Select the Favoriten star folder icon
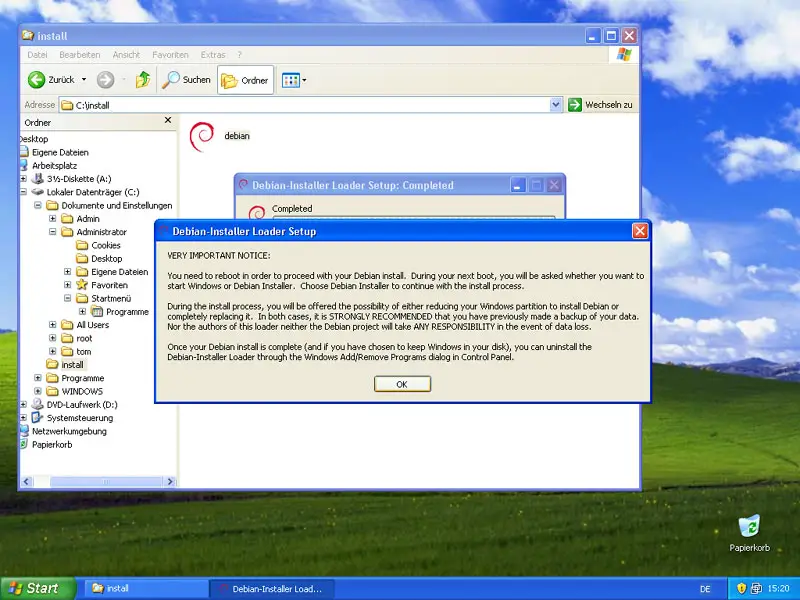 pyautogui.click(x=82, y=285)
